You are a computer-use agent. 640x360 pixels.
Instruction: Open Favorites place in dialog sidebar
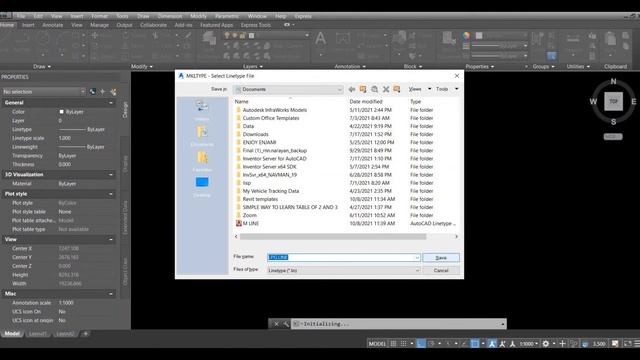pos(202,161)
